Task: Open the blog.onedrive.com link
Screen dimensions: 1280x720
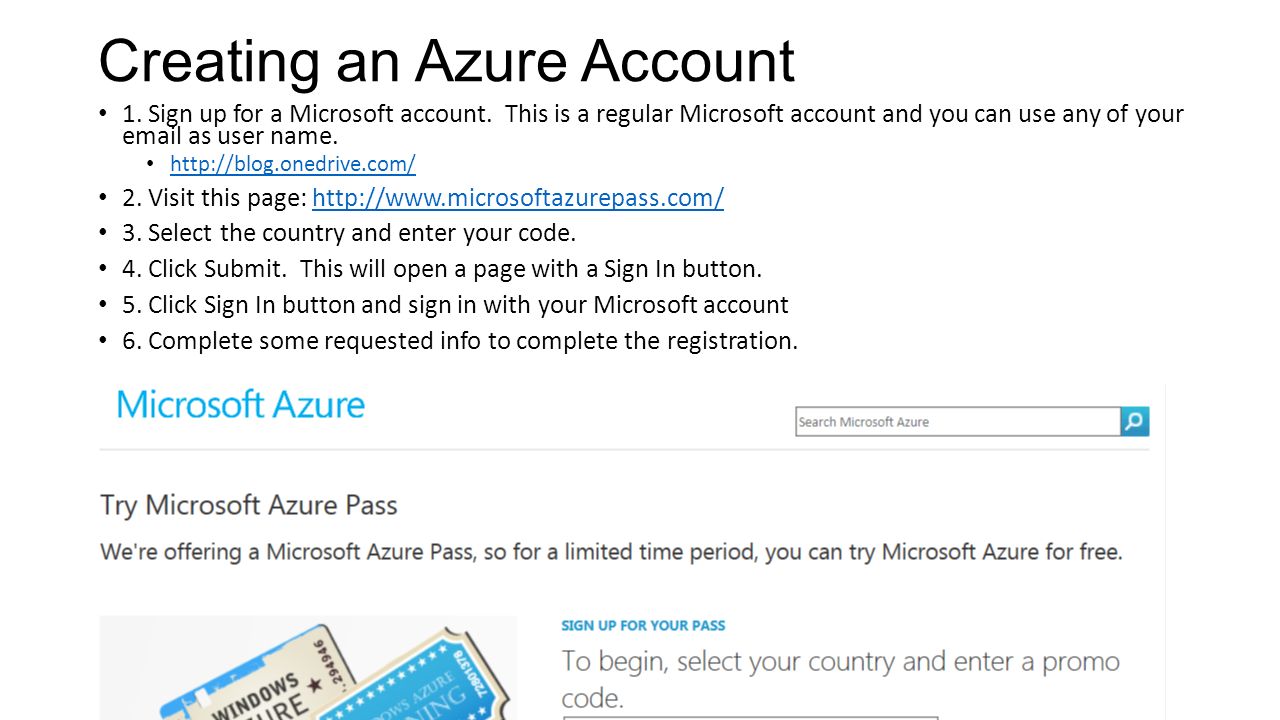Action: coord(293,164)
